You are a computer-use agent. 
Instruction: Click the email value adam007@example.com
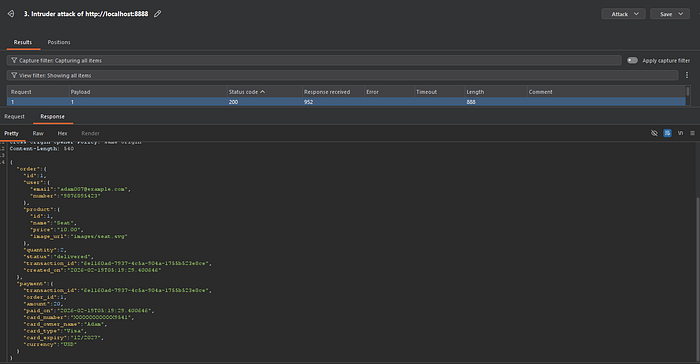pos(93,189)
